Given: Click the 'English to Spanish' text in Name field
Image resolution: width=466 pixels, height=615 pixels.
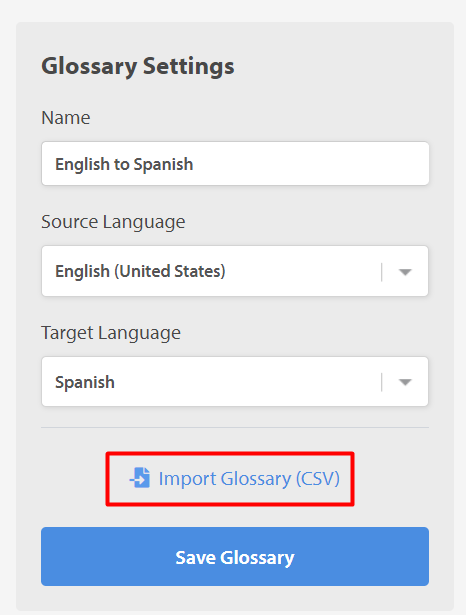Looking at the screenshot, I should pyautogui.click(x=124, y=164).
